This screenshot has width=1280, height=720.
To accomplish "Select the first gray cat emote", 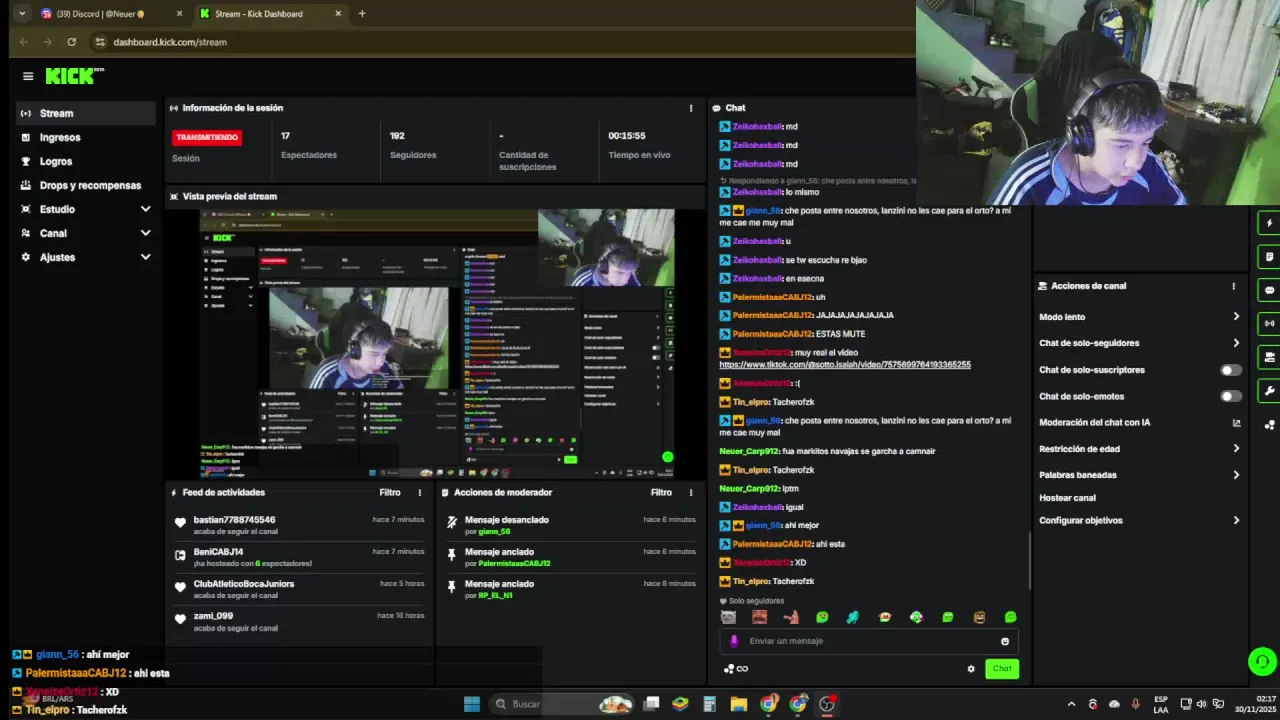I will (728, 617).
